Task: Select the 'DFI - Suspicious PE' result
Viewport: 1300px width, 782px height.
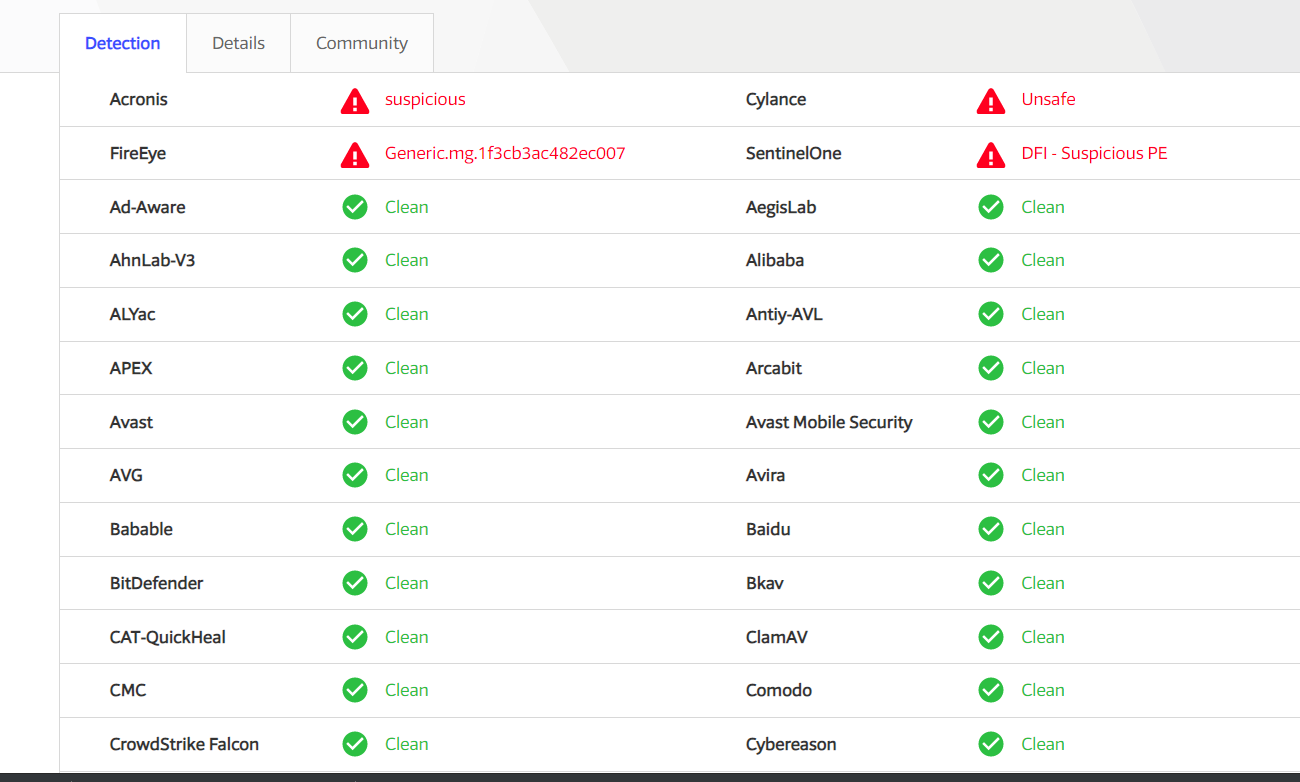Action: pyautogui.click(x=1094, y=153)
